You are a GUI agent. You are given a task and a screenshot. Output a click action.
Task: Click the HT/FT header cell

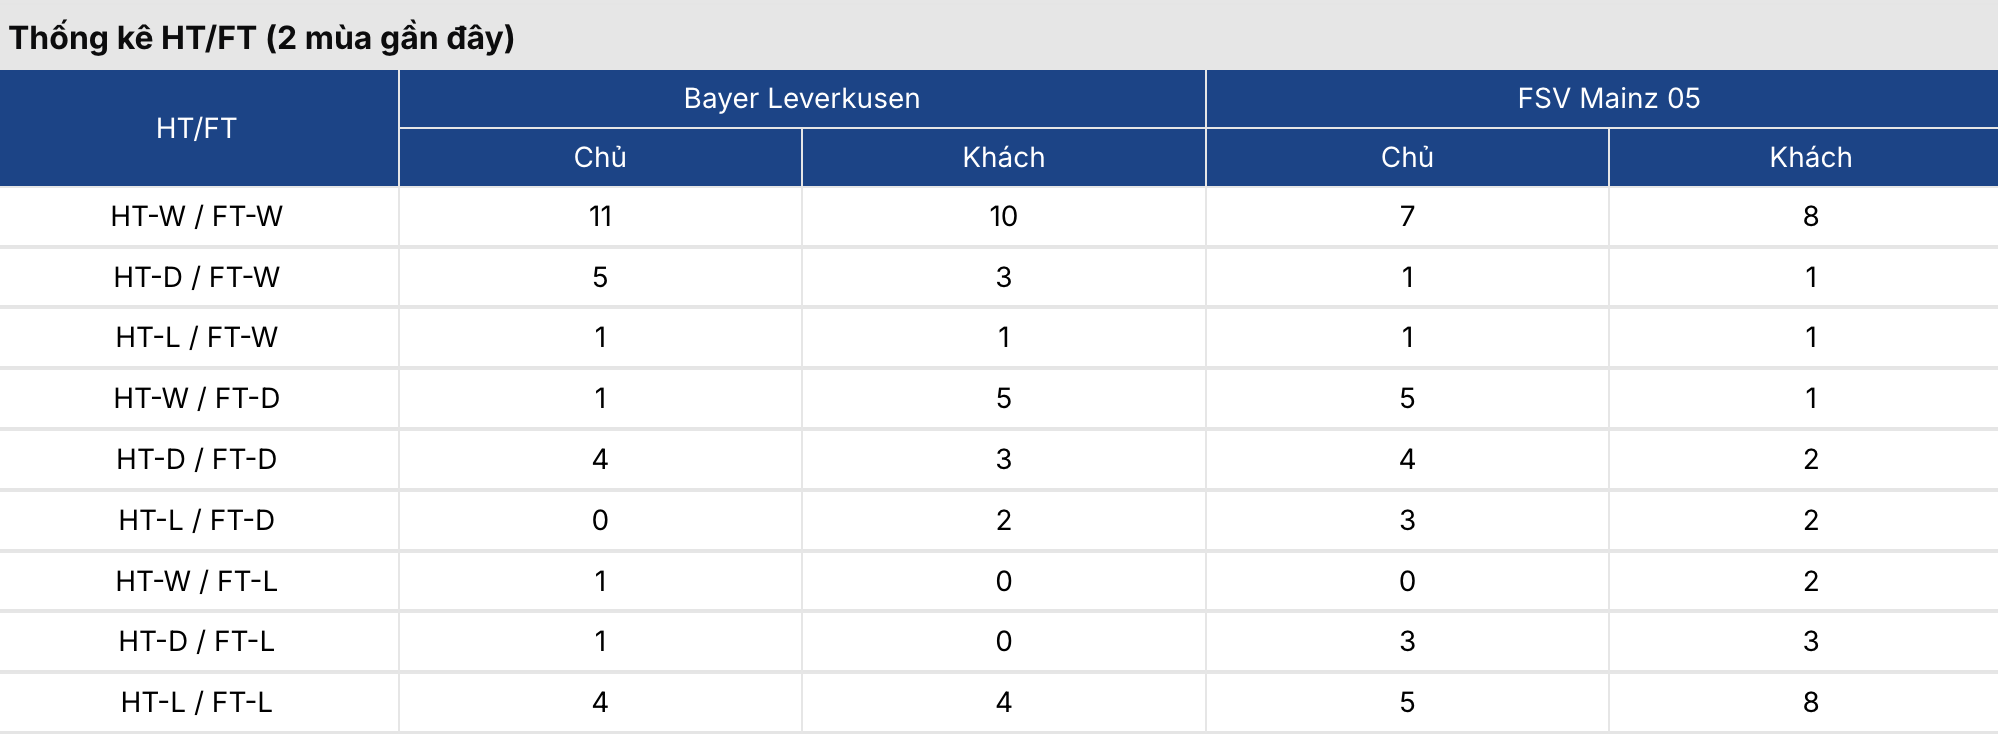[197, 128]
